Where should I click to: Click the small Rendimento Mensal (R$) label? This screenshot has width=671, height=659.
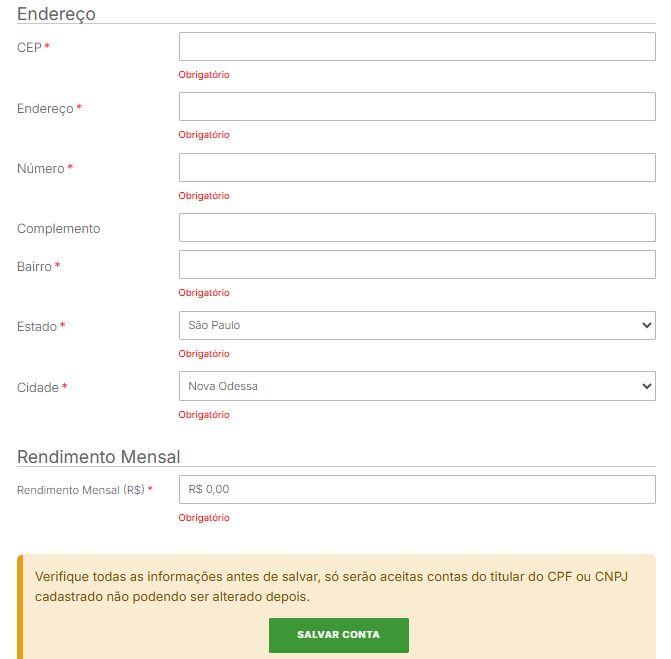pyautogui.click(x=81, y=491)
